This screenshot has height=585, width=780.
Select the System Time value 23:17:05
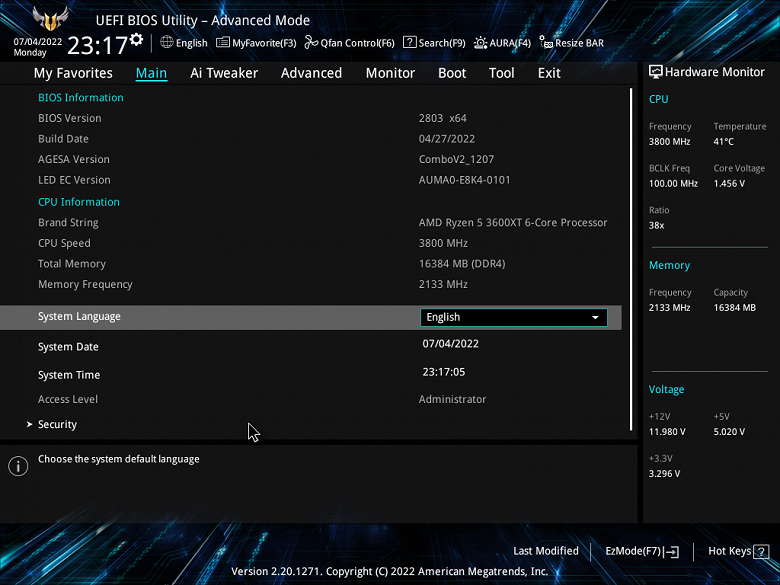pyautogui.click(x=444, y=372)
